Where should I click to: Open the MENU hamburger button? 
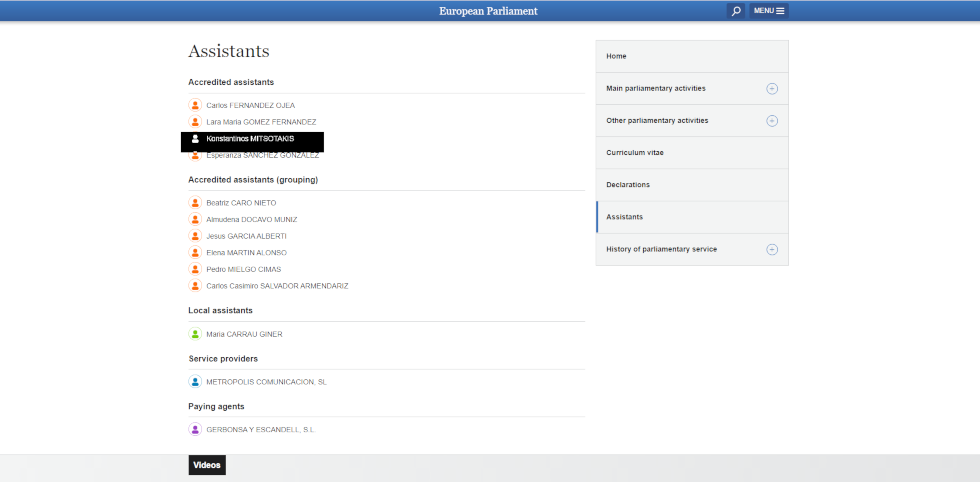click(x=769, y=11)
